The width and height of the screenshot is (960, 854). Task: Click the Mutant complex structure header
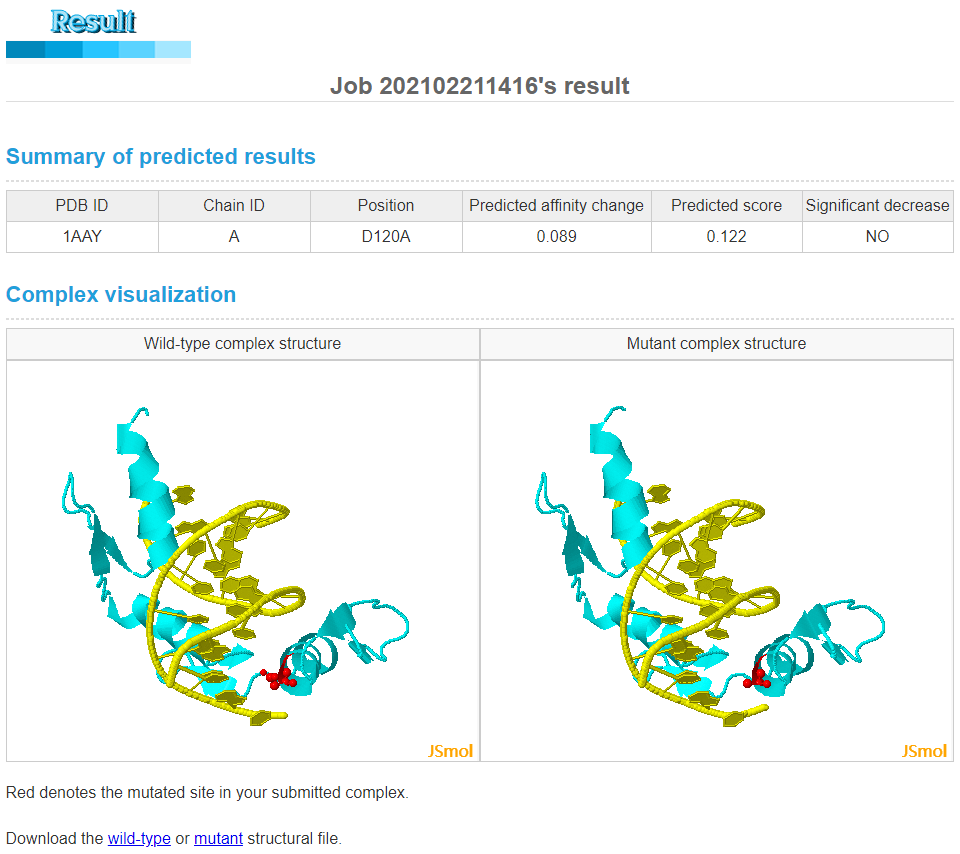pos(716,343)
